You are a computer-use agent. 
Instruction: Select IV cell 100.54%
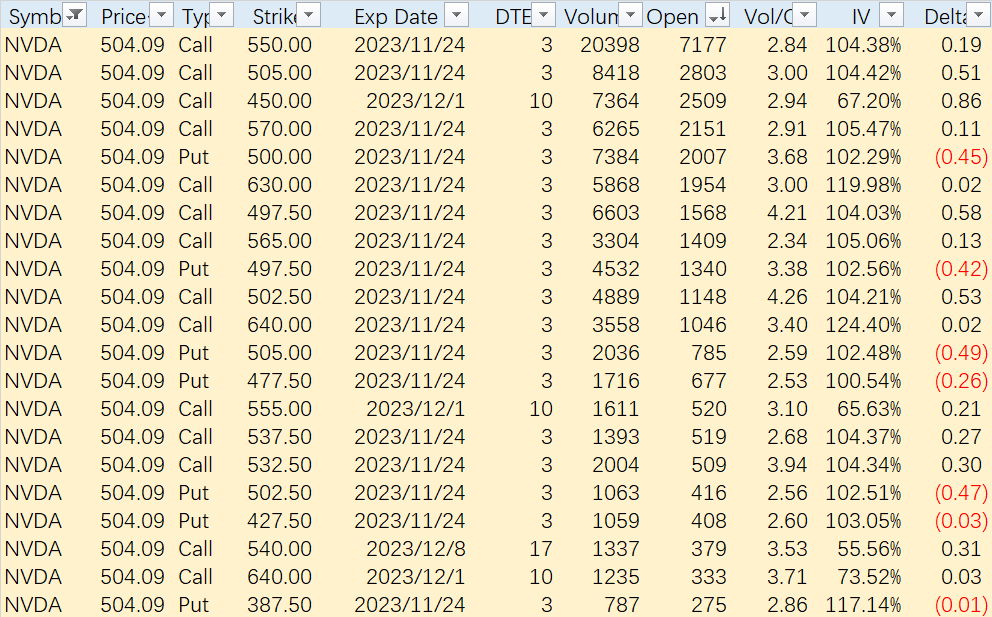[863, 380]
